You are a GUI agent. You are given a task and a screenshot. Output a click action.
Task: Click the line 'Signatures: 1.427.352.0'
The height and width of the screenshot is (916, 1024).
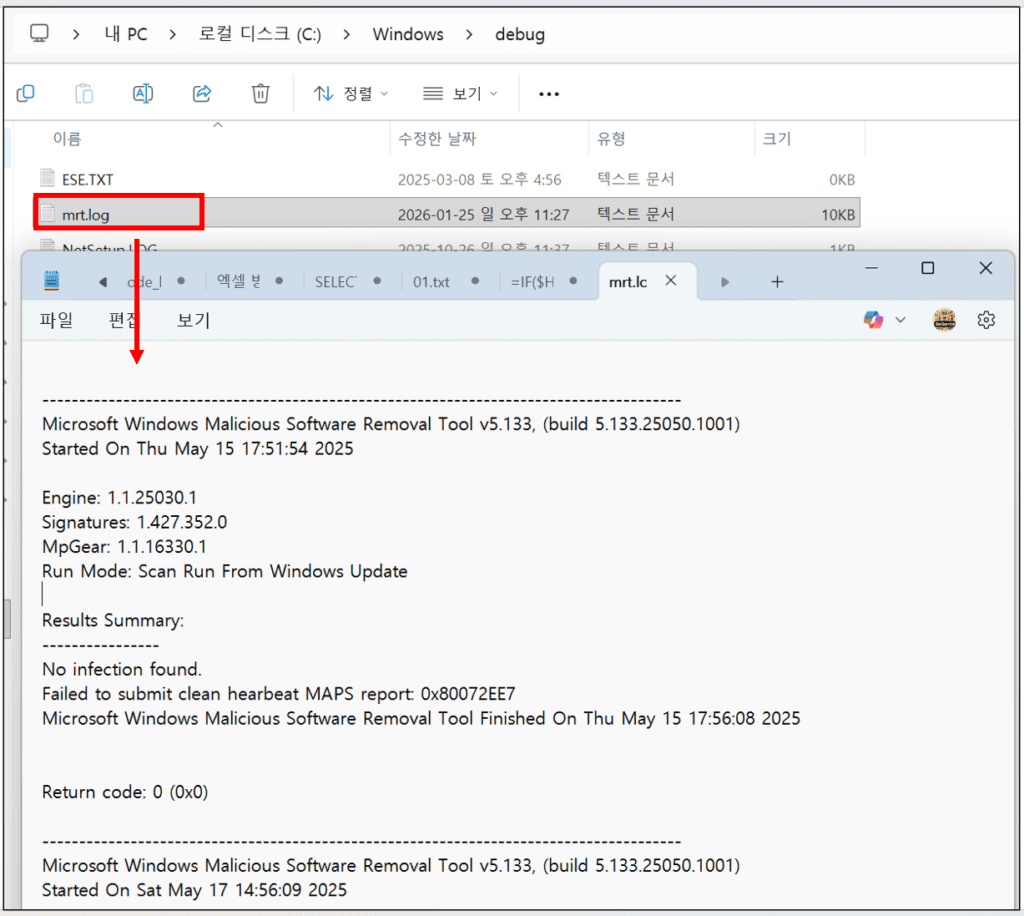point(135,522)
